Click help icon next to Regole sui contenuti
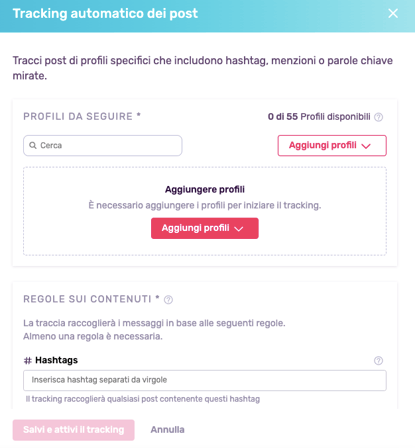The image size is (415, 448). click(168, 300)
